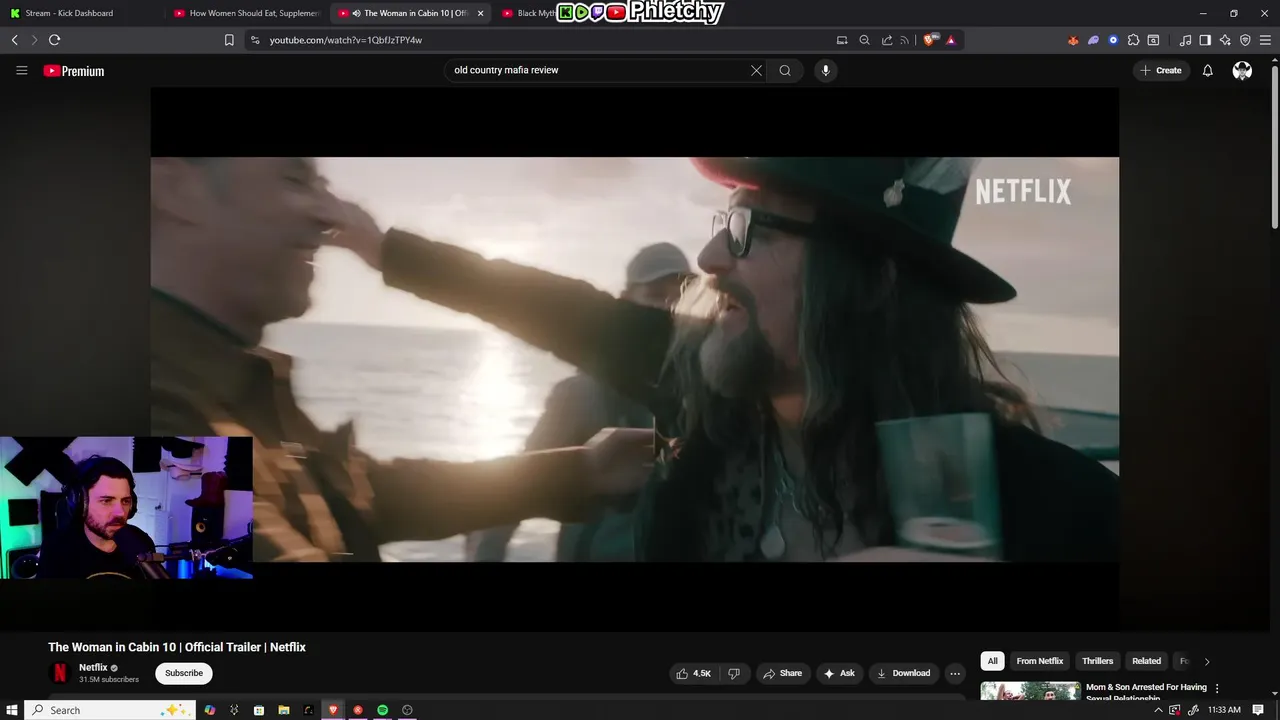Open MetaMask fox extension

(1073, 40)
